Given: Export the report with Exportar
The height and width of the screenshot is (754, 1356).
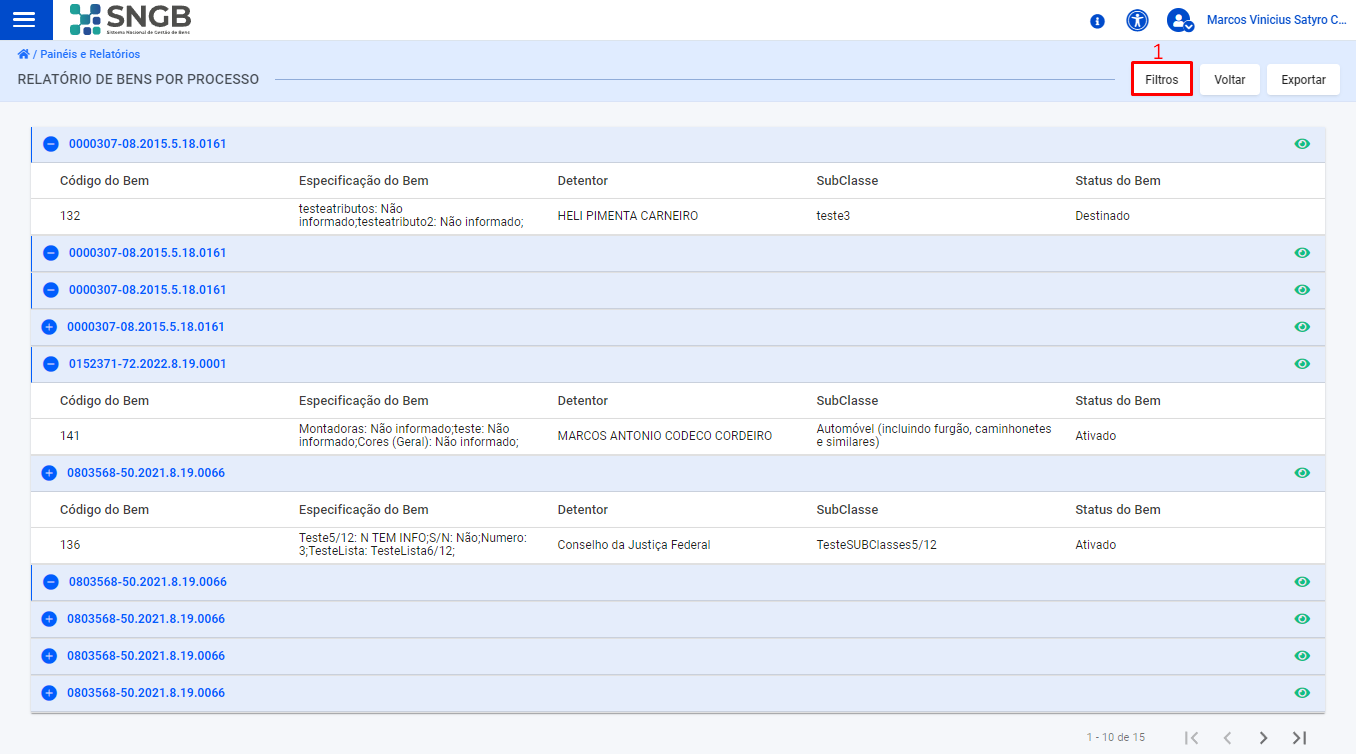Looking at the screenshot, I should tap(1303, 80).
